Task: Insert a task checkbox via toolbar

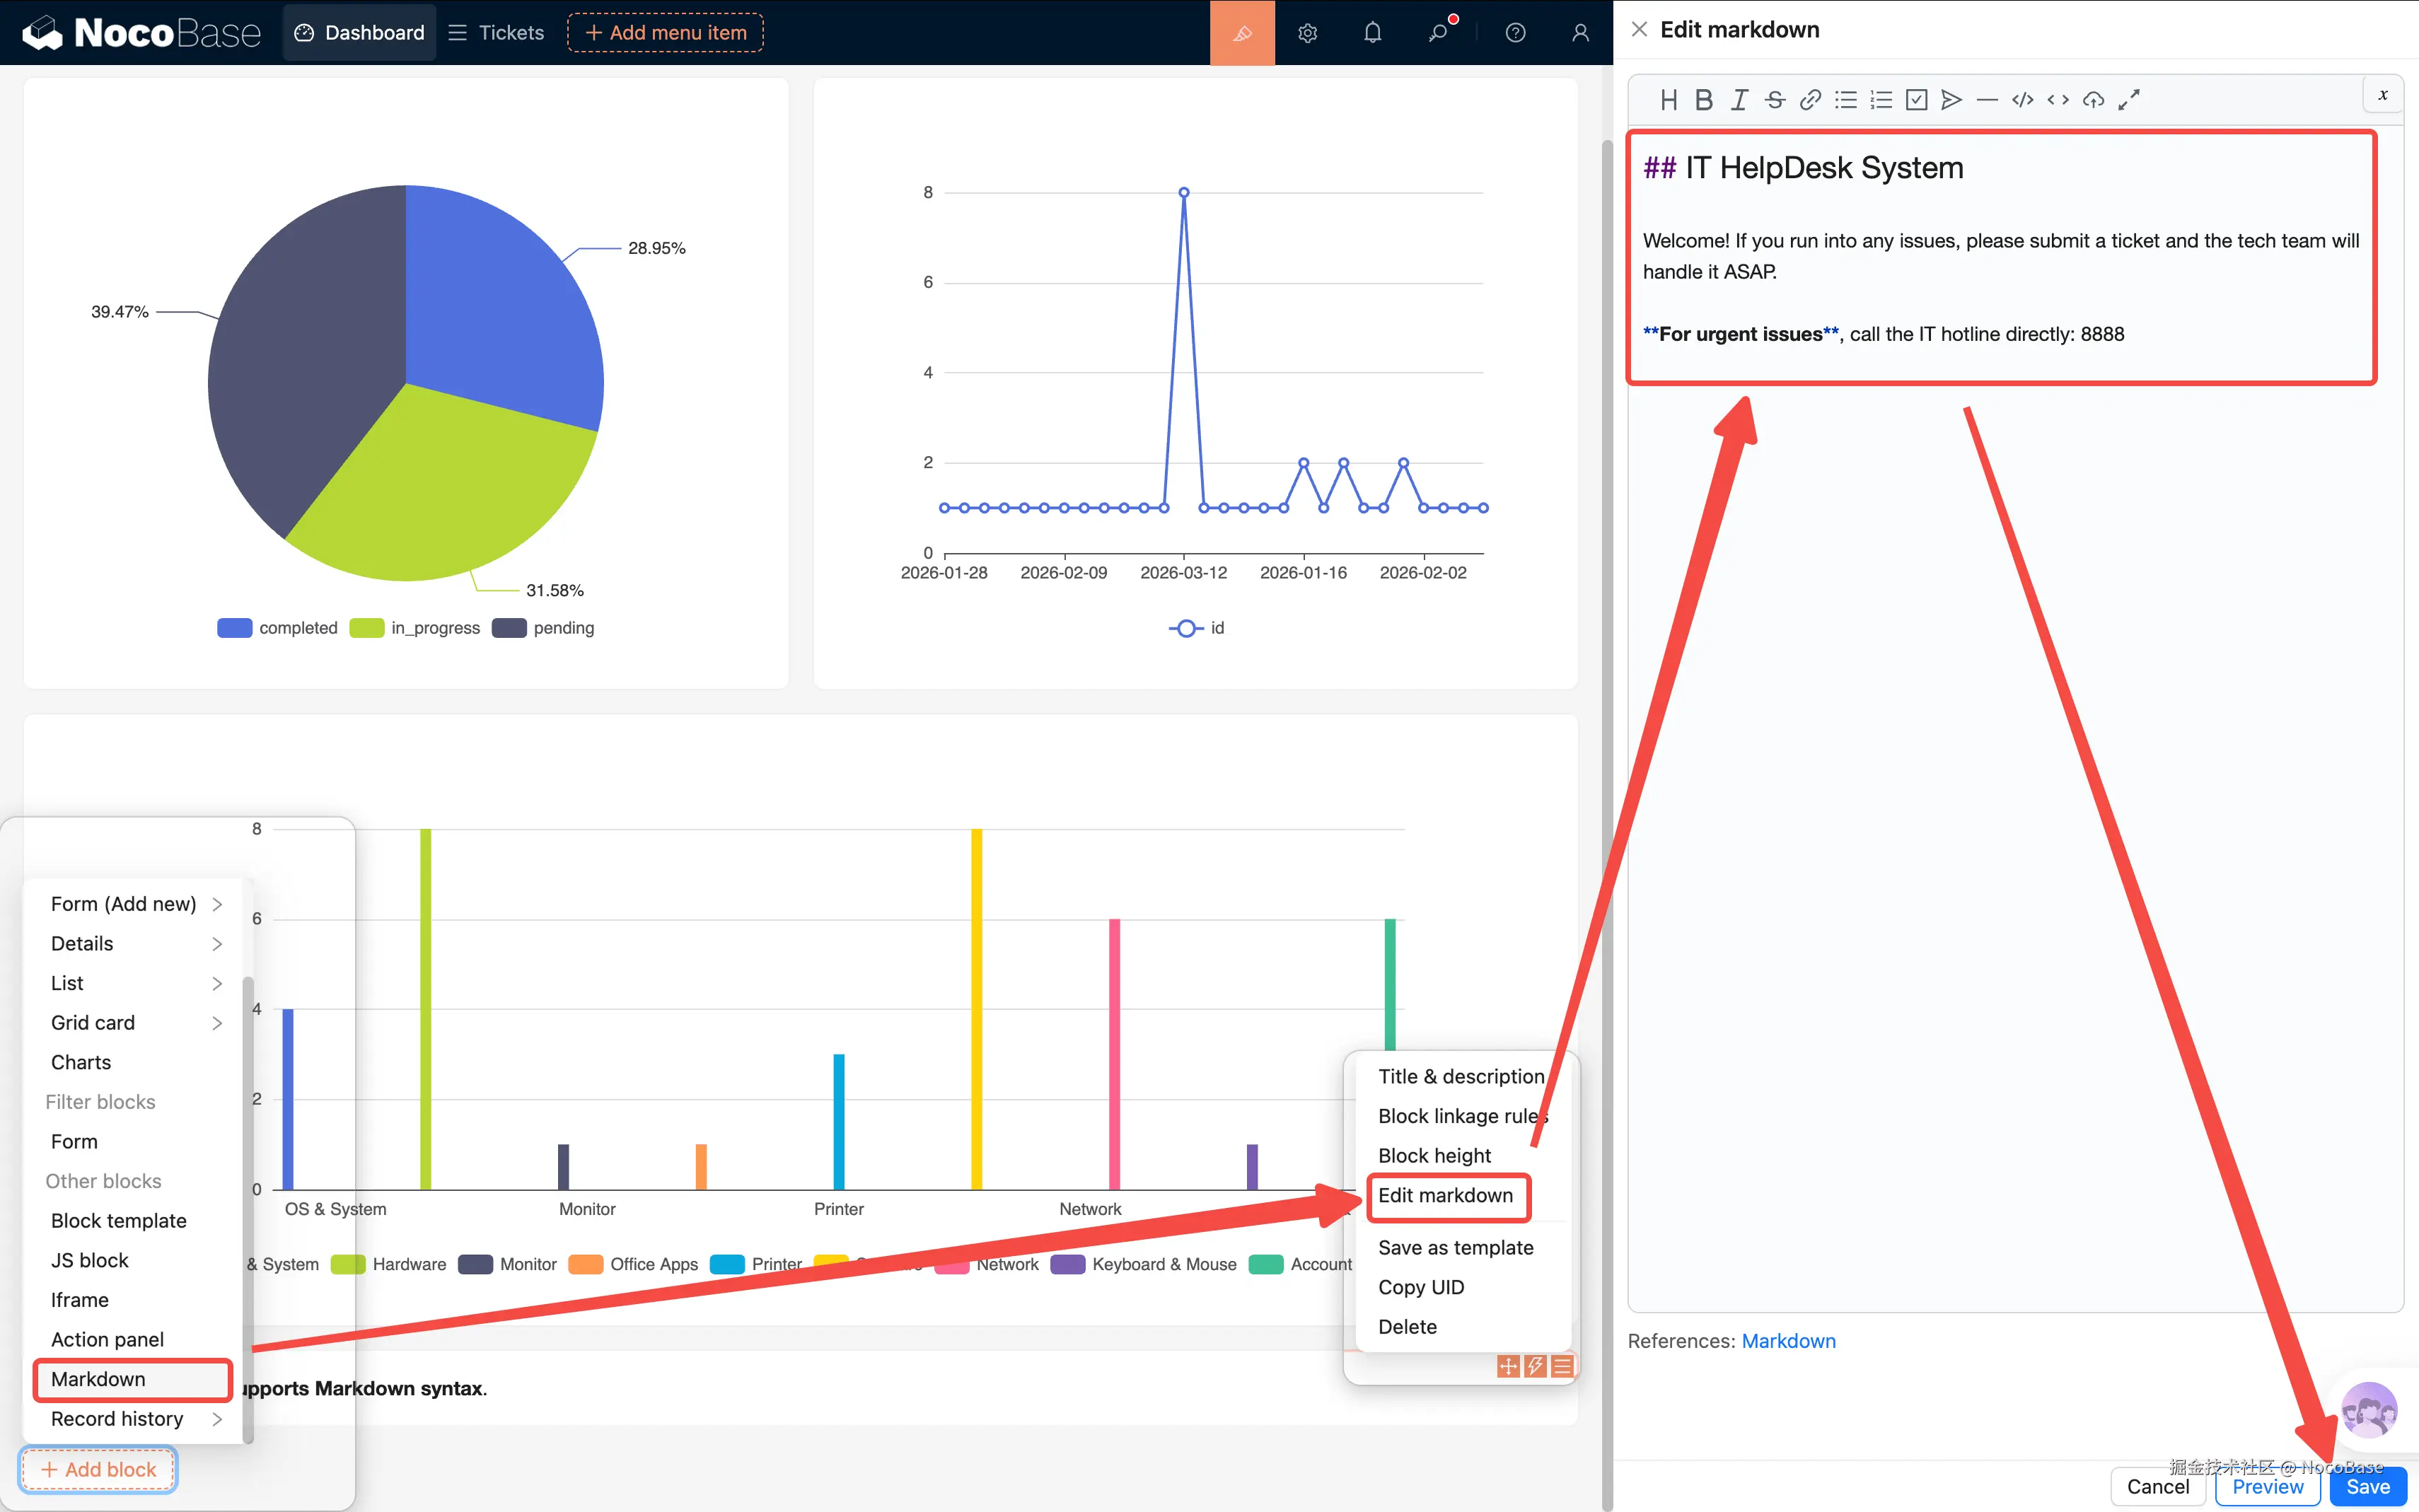Action: point(1916,100)
